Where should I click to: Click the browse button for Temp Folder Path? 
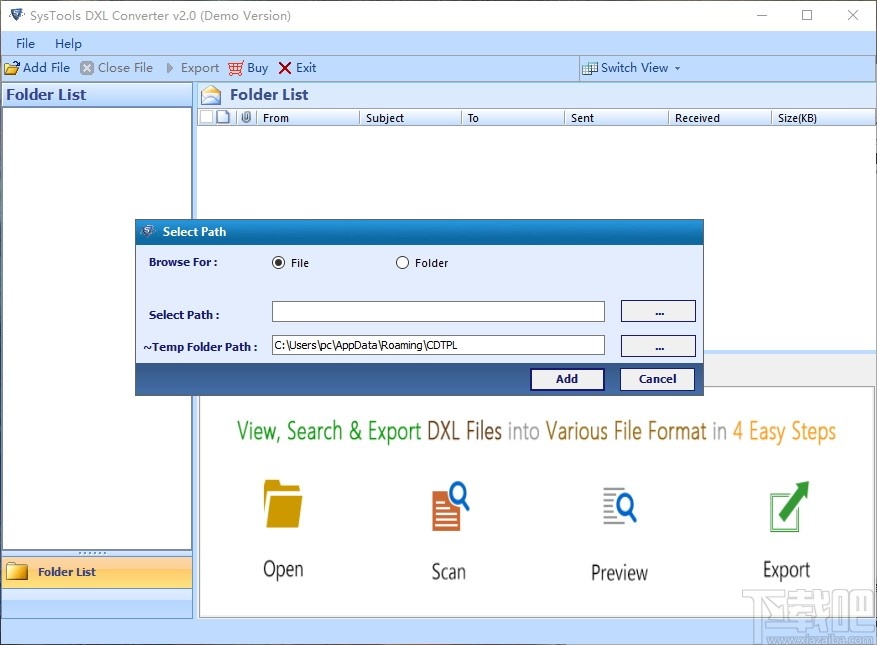[x=658, y=345]
